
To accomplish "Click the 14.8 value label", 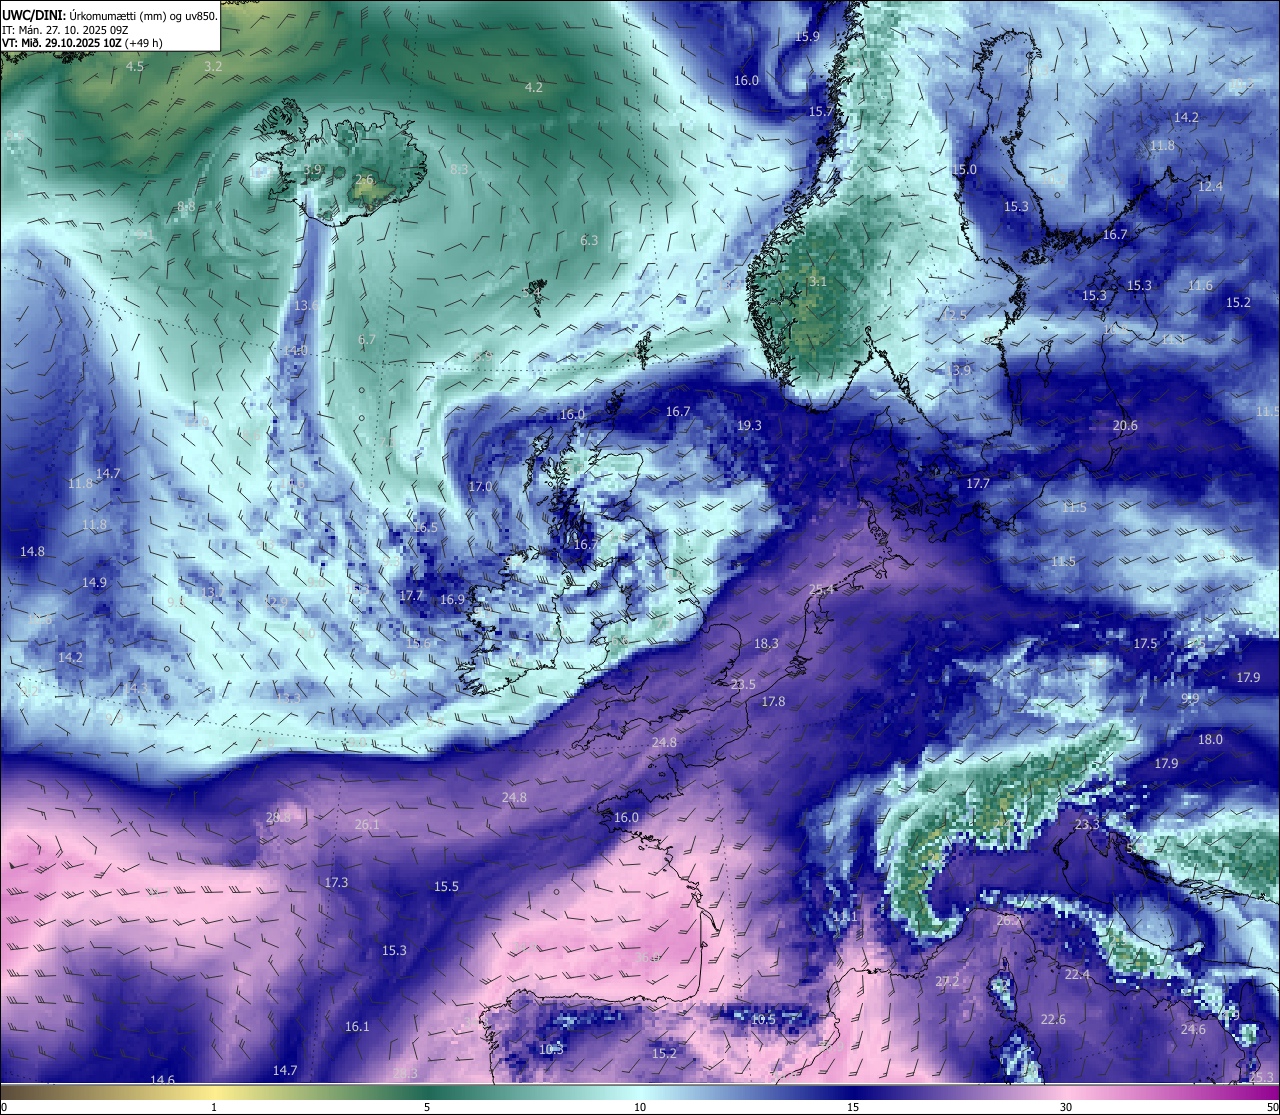I will (x=32, y=551).
